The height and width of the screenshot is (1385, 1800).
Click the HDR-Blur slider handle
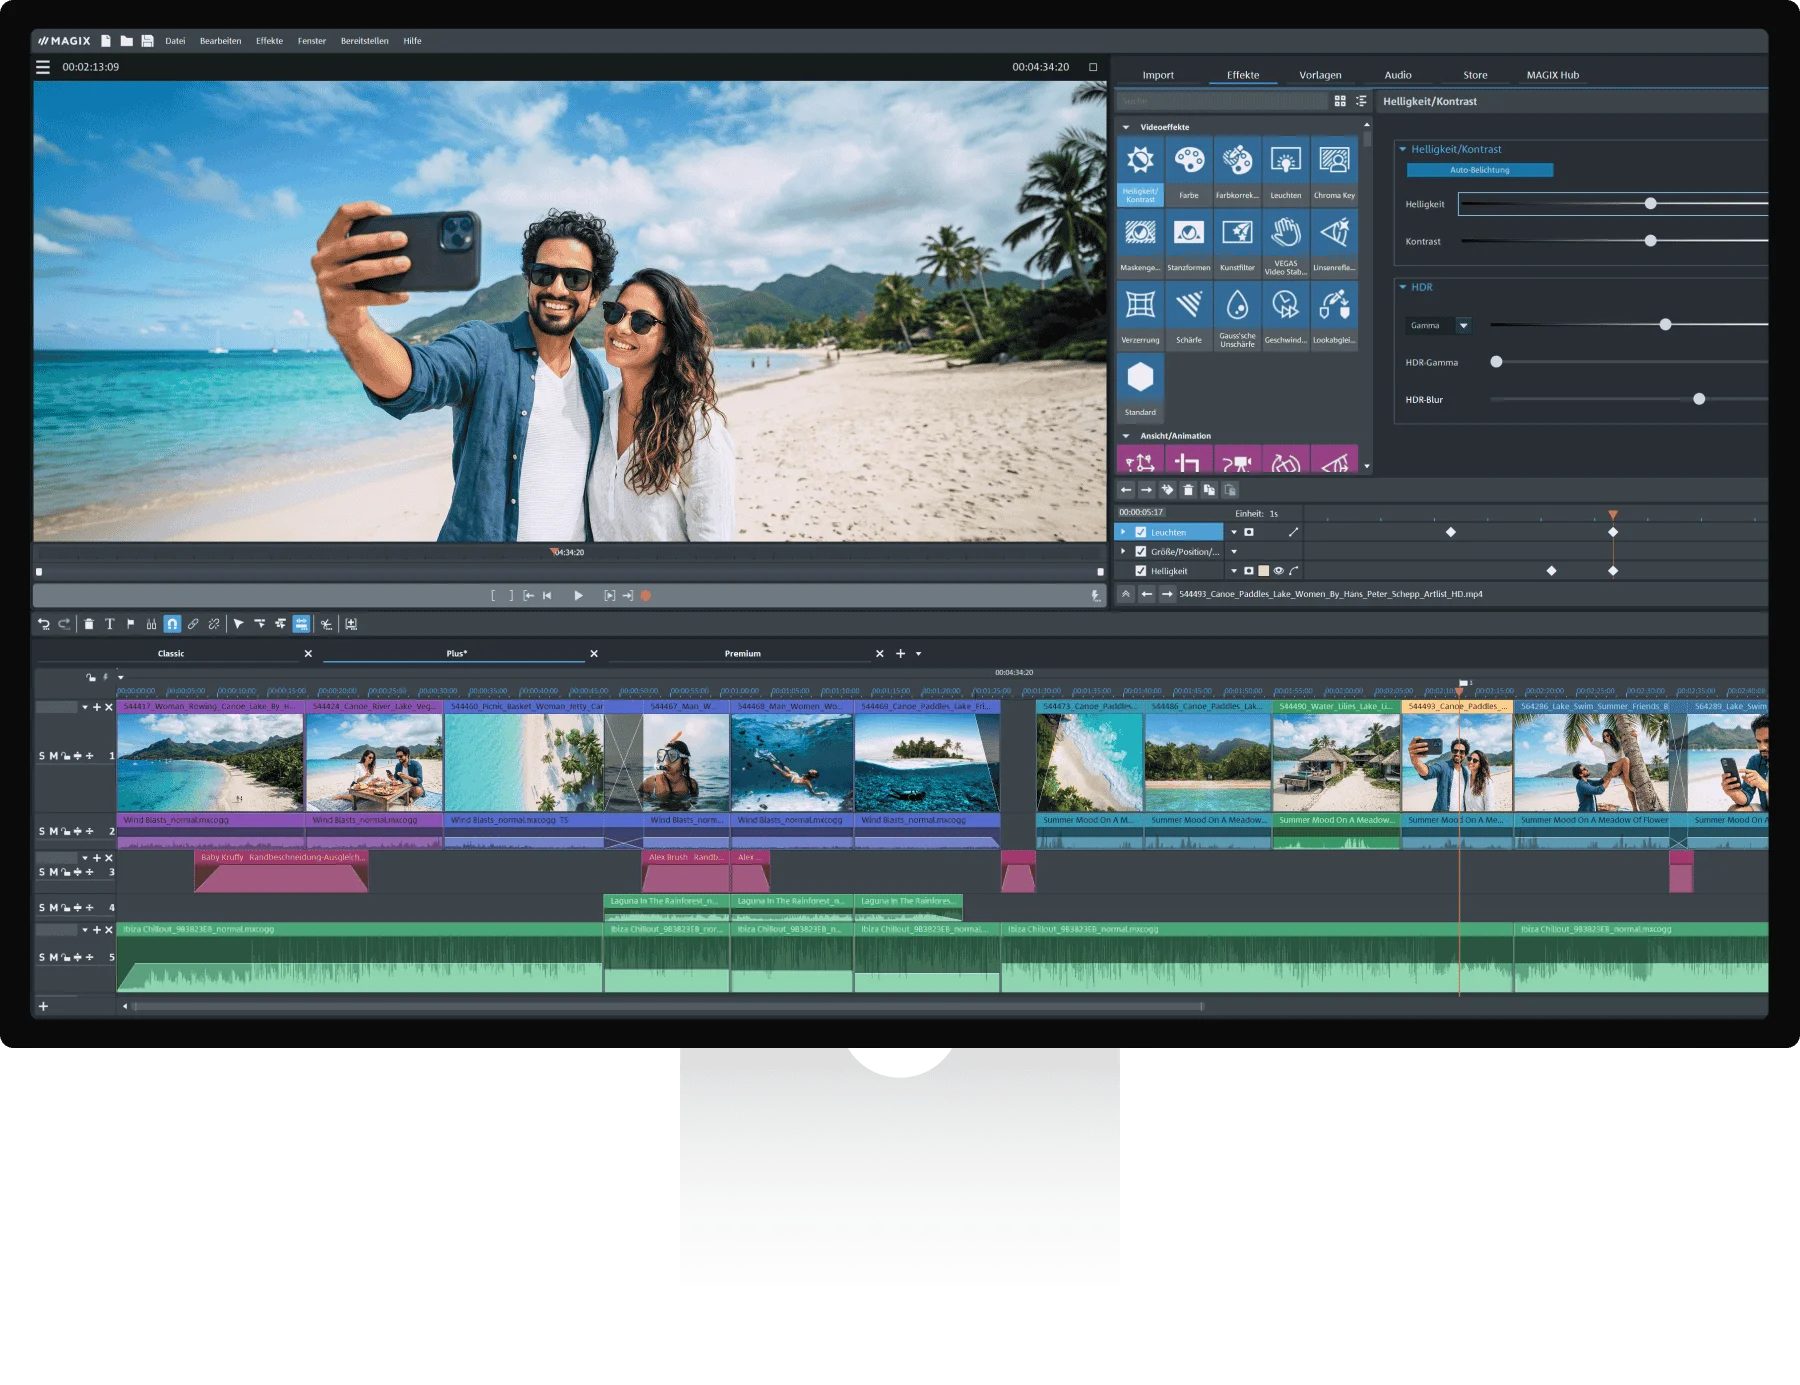1699,399
